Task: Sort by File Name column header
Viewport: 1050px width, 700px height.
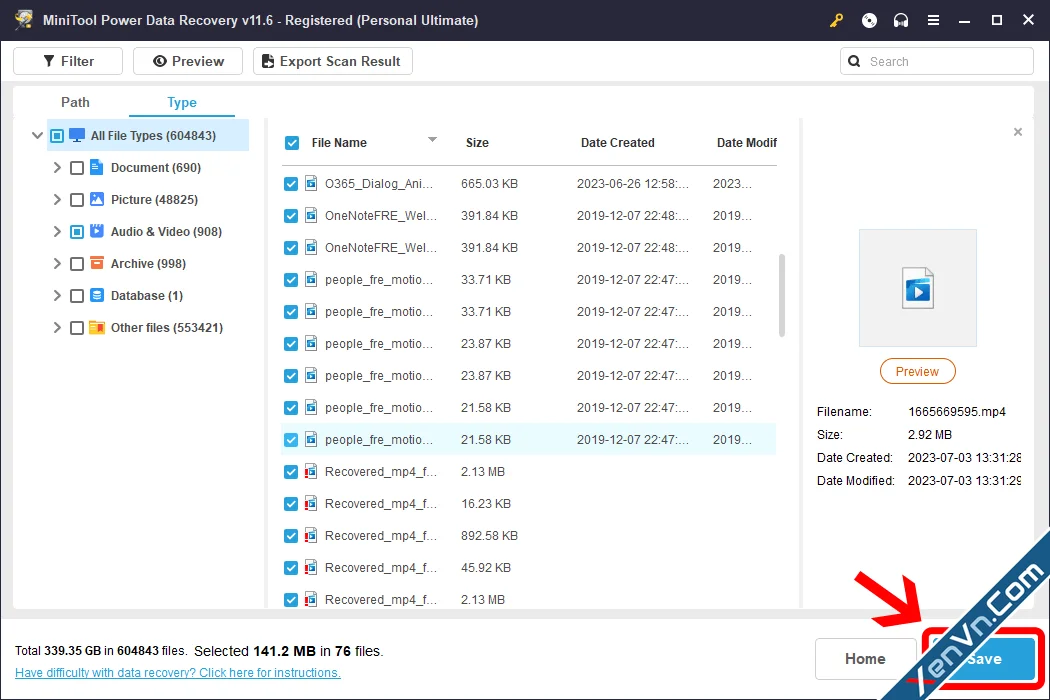Action: [x=339, y=143]
